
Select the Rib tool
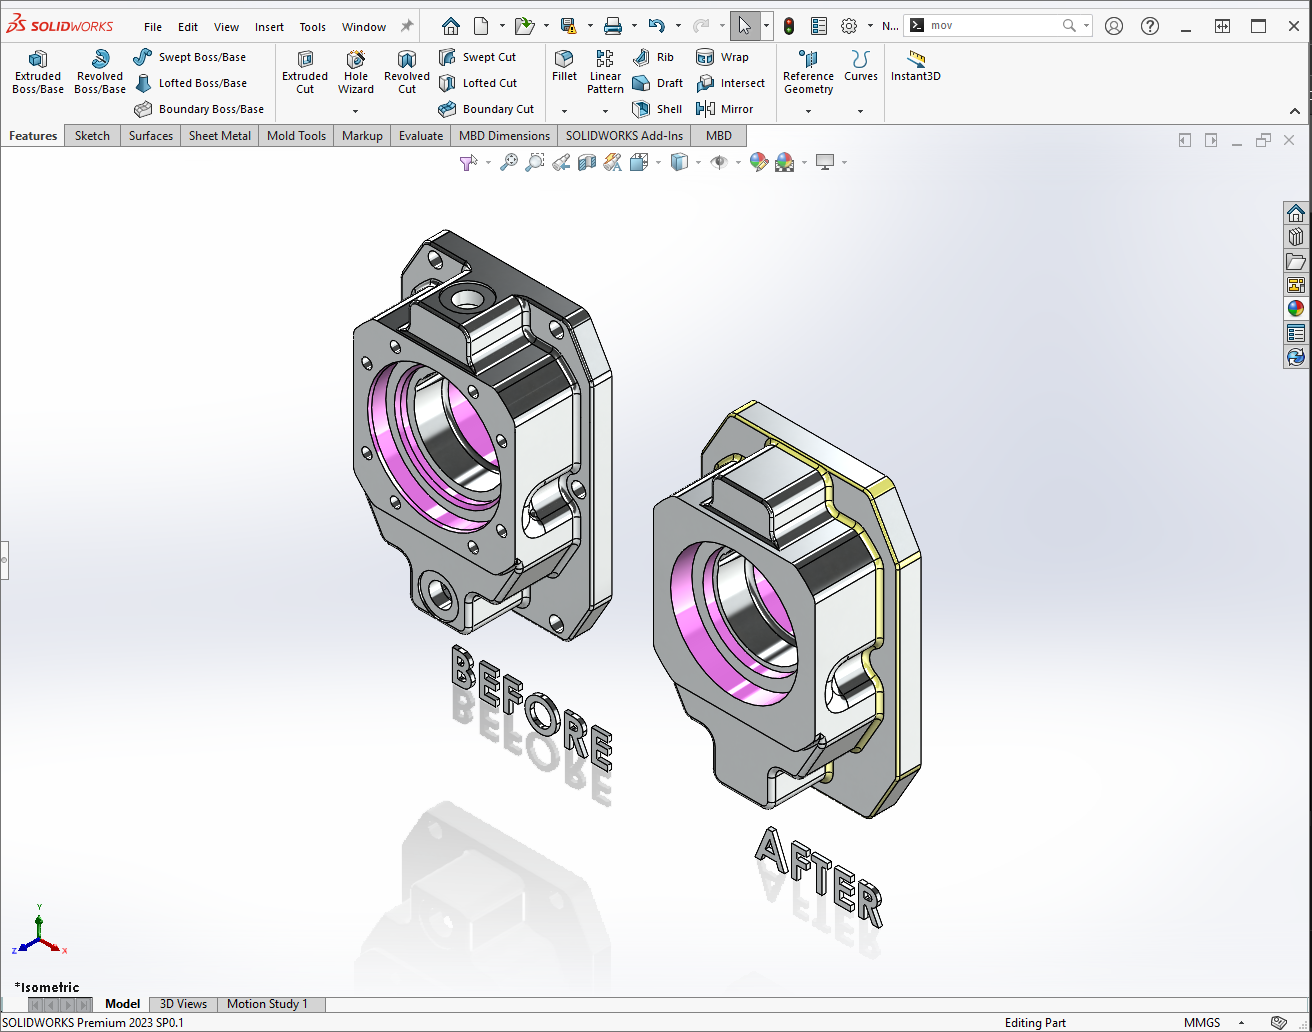click(x=653, y=57)
